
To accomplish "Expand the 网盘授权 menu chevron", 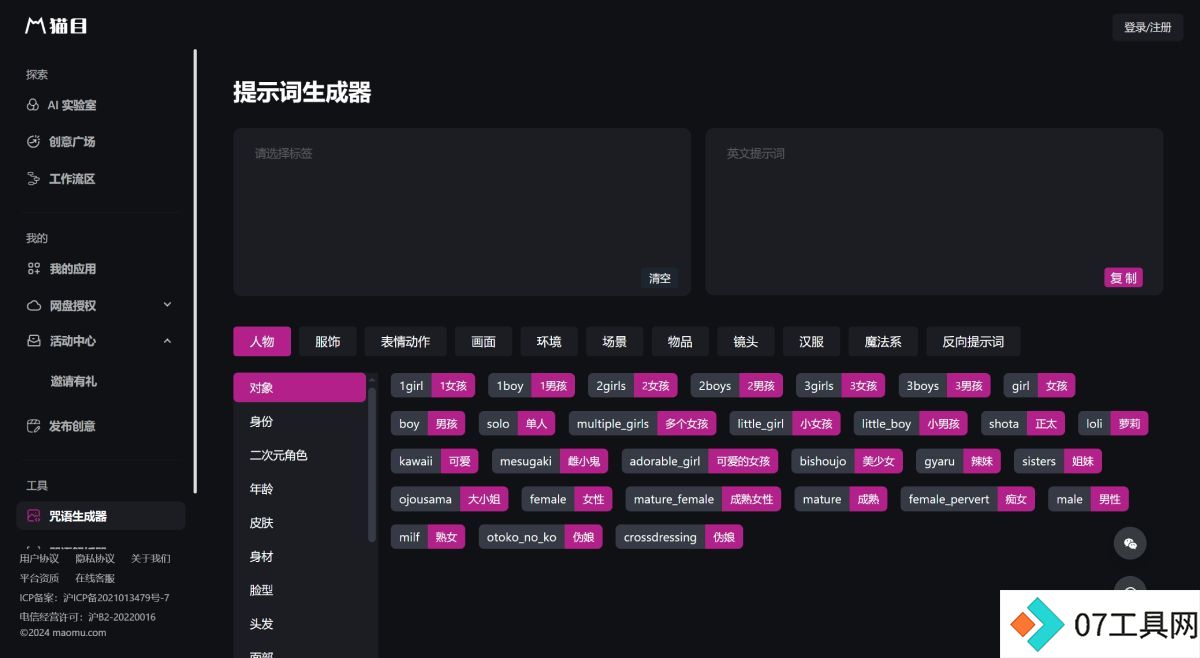I will tap(167, 305).
